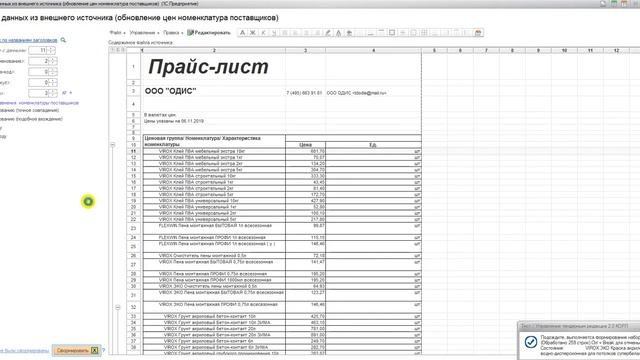The height and width of the screenshot is (360, 640).
Task: Click the paint bucket fill icon
Action: [349, 33]
